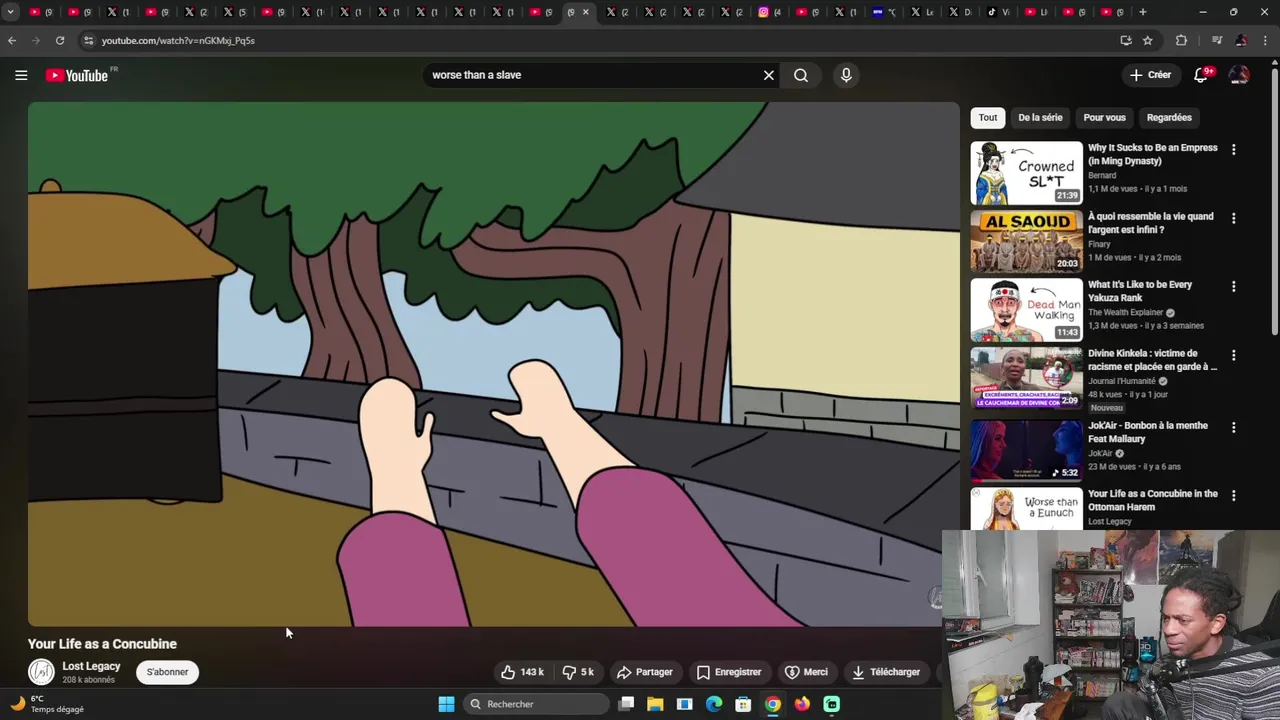Open media controls in Chrome toolbar
Viewport: 1280px width, 720px height.
coord(1217,40)
